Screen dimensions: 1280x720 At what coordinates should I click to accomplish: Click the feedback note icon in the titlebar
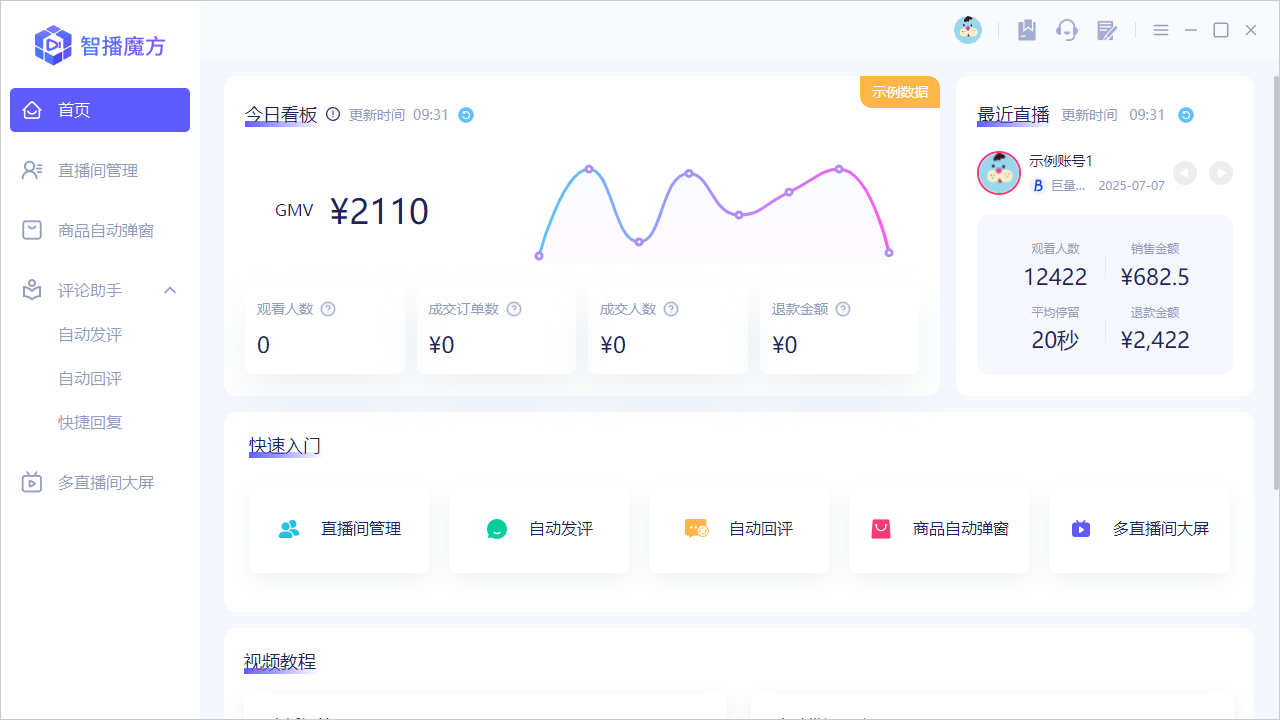(x=1107, y=30)
